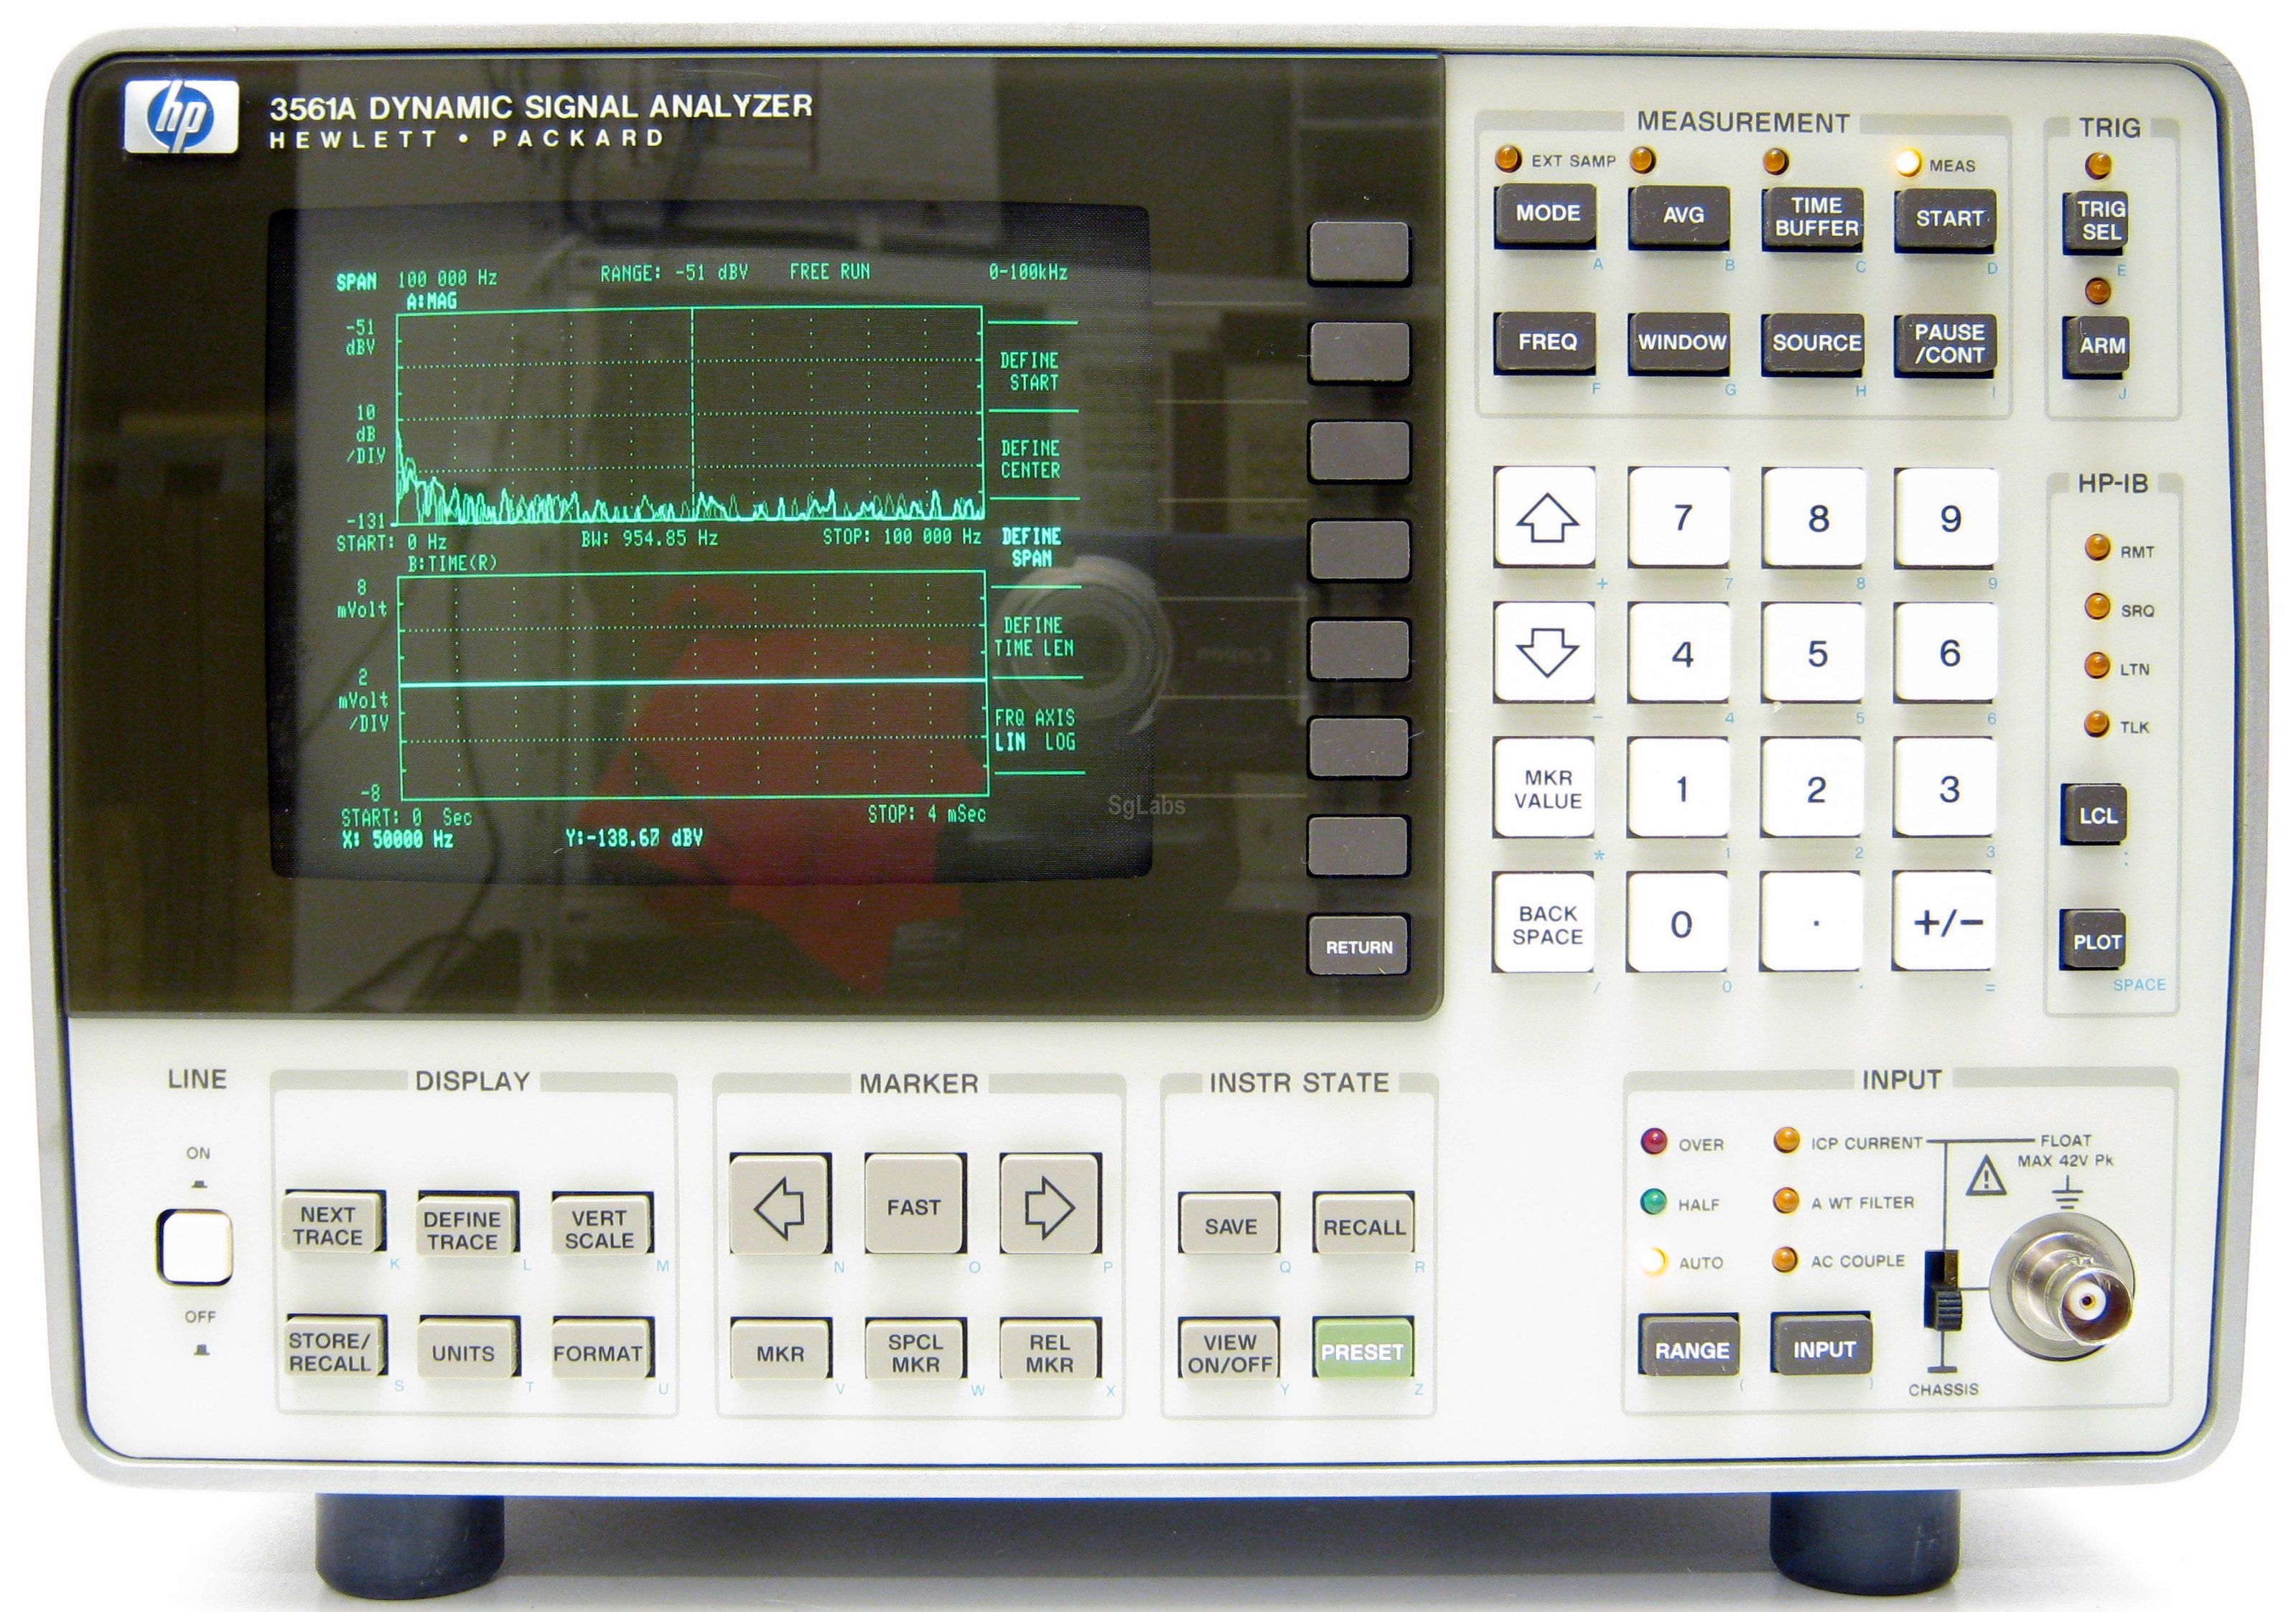Push the FORMAT key
This screenshot has height=1612, width=2296.
coord(601,1350)
